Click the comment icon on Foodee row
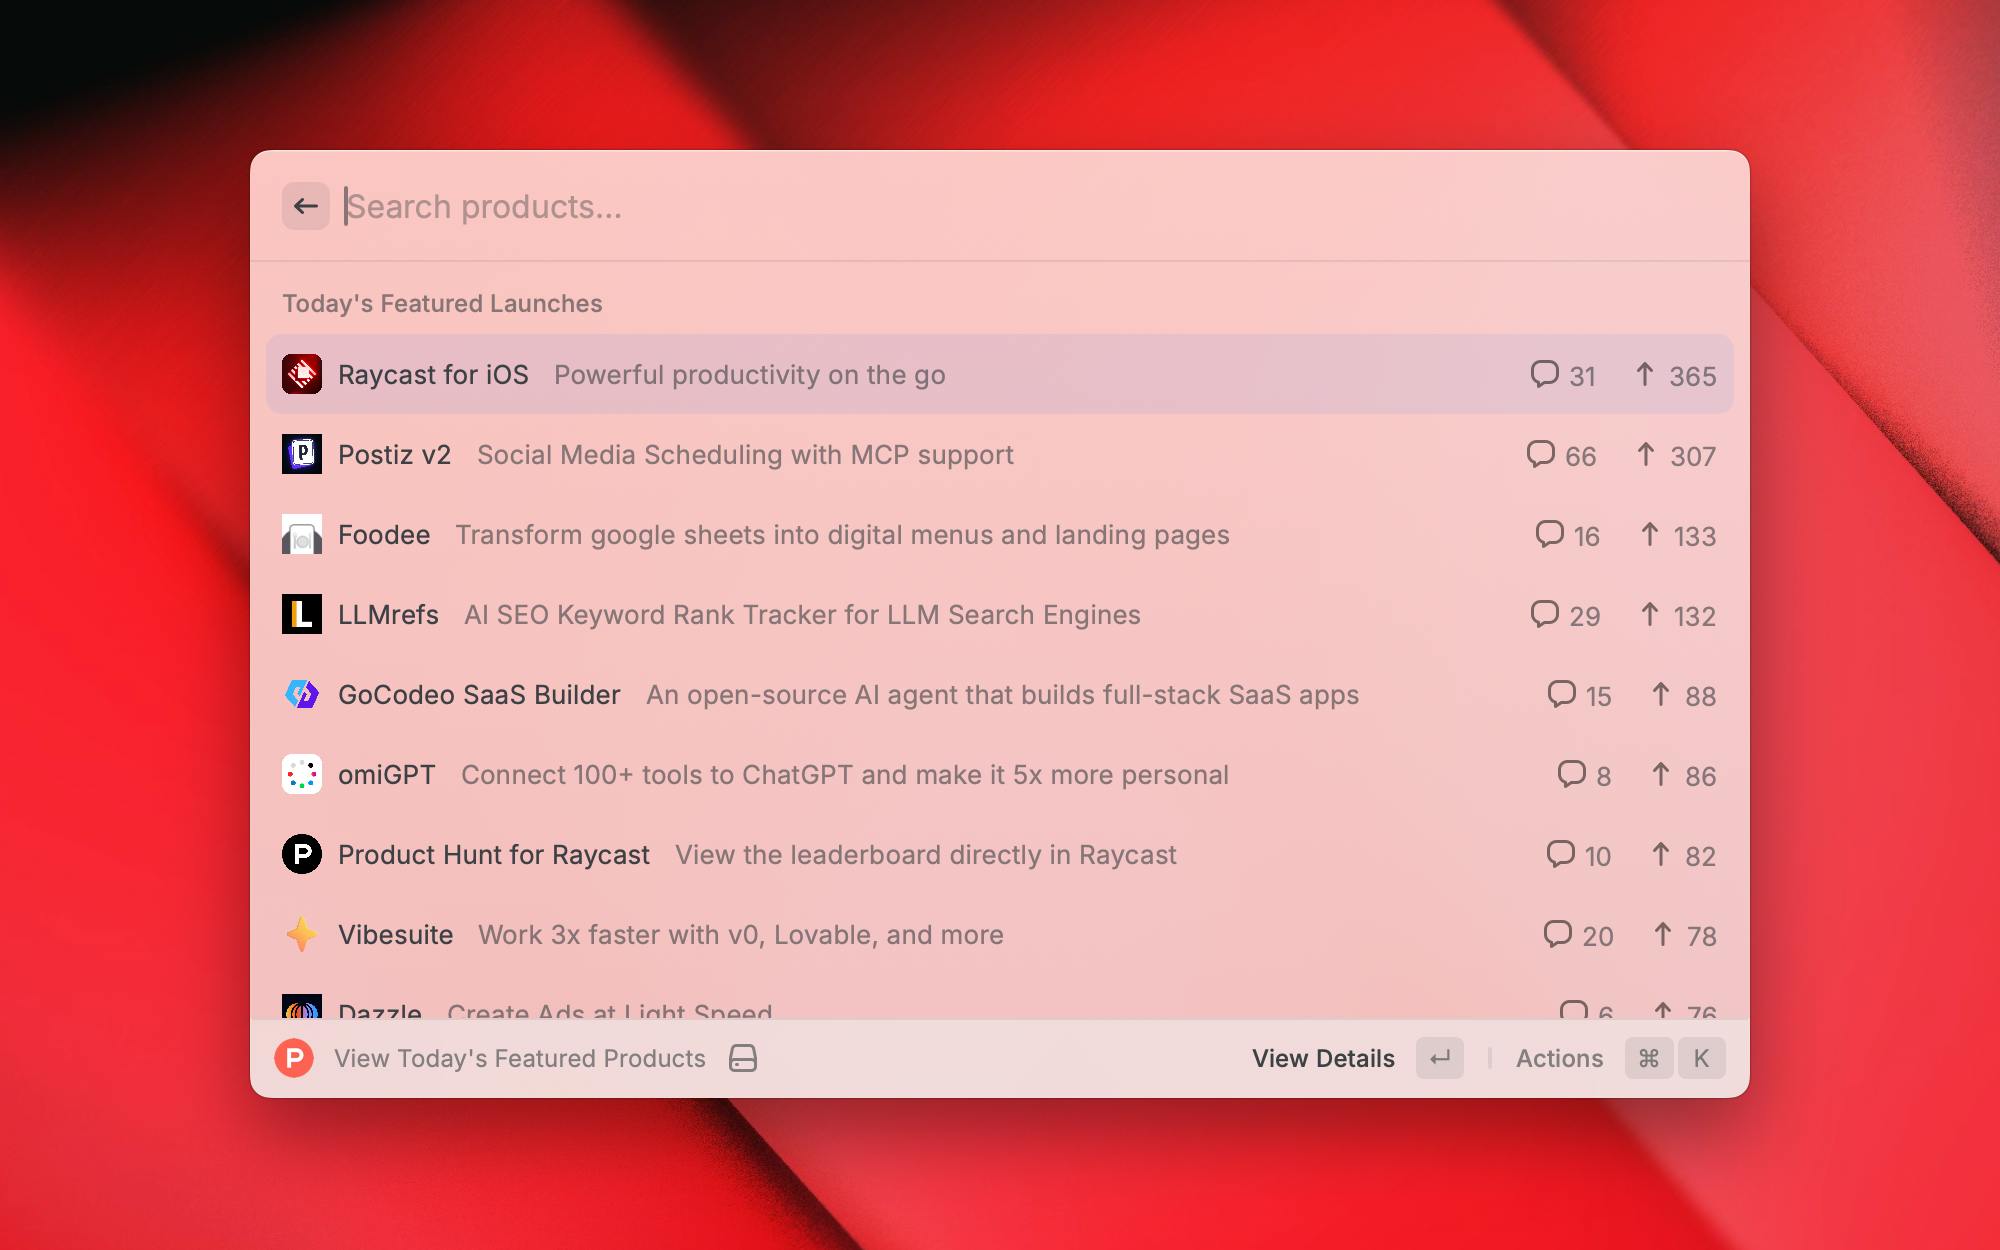The height and width of the screenshot is (1250, 2000). [x=1549, y=534]
